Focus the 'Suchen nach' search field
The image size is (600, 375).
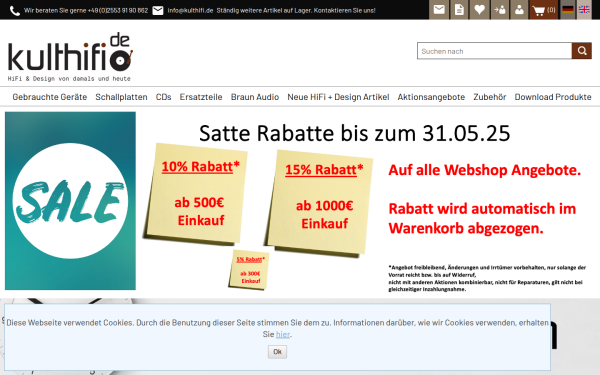pos(494,51)
